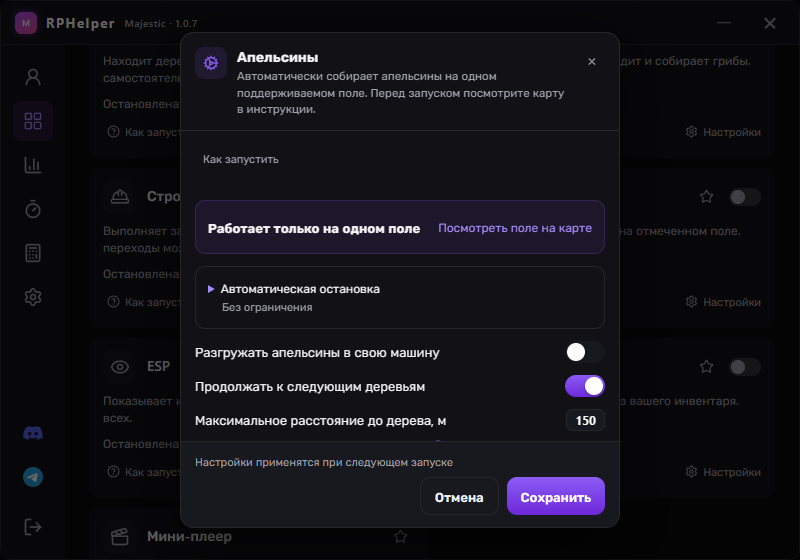The width and height of the screenshot is (800, 560).
Task: Open Посмотреть поле на карте link
Action: point(515,228)
